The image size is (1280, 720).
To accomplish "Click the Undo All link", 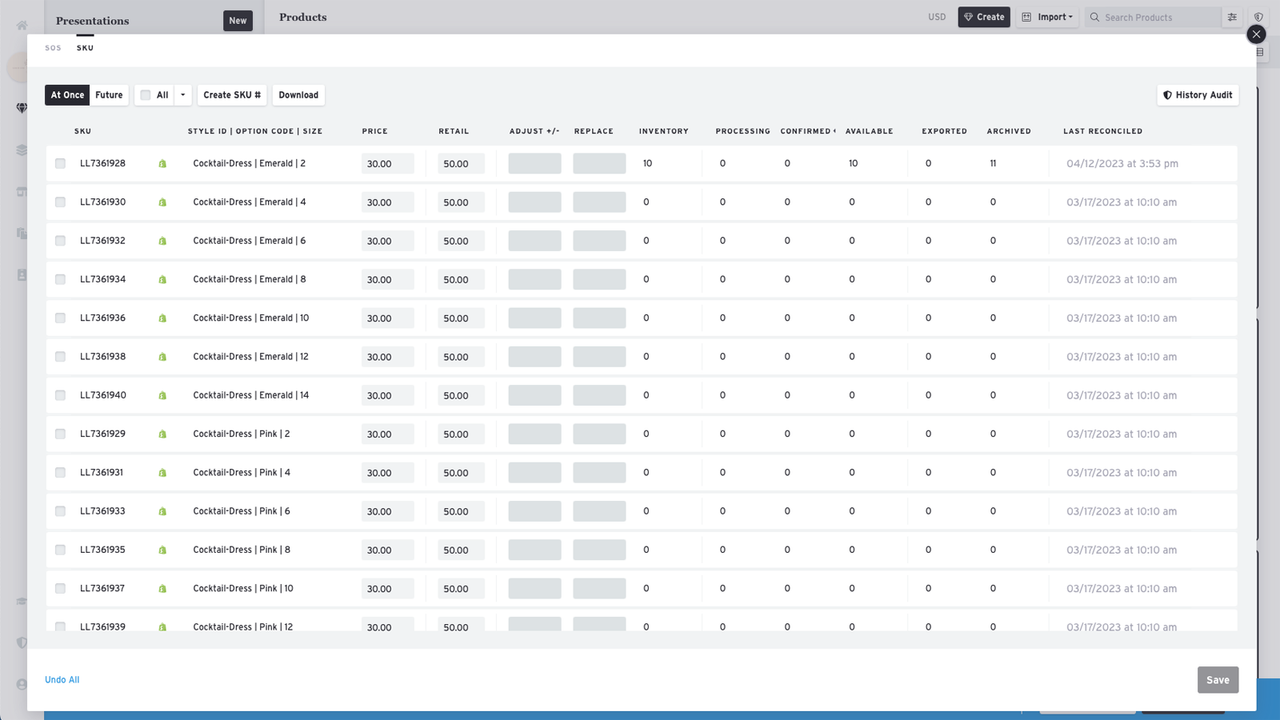I will point(62,679).
